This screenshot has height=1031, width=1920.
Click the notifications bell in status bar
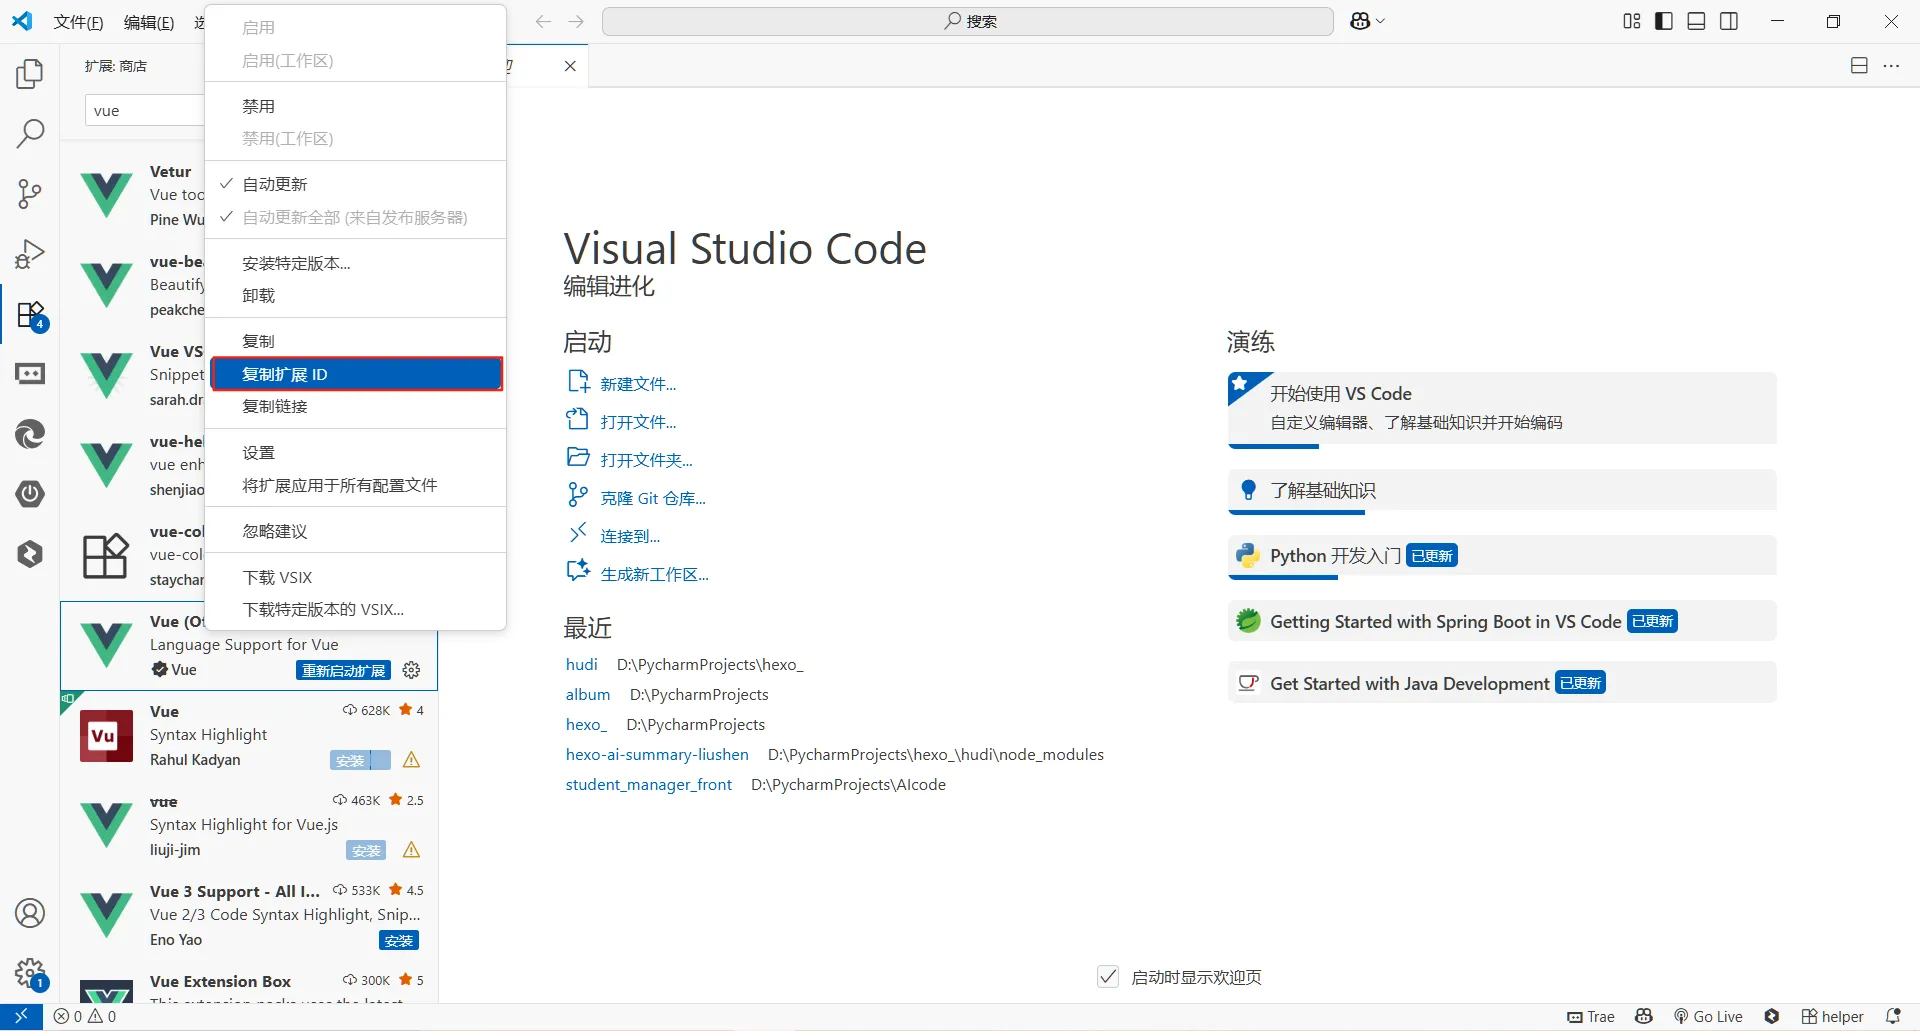pos(1893,1017)
